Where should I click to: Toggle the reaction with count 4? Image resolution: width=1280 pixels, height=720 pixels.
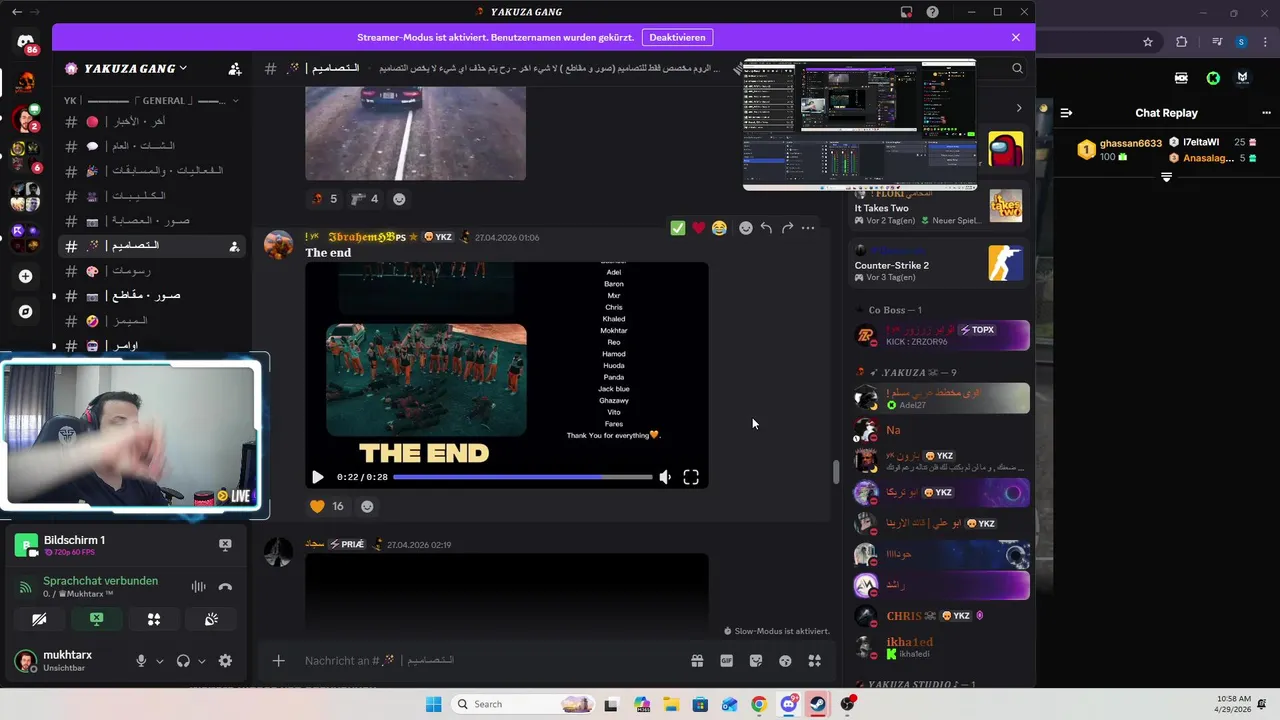point(365,199)
